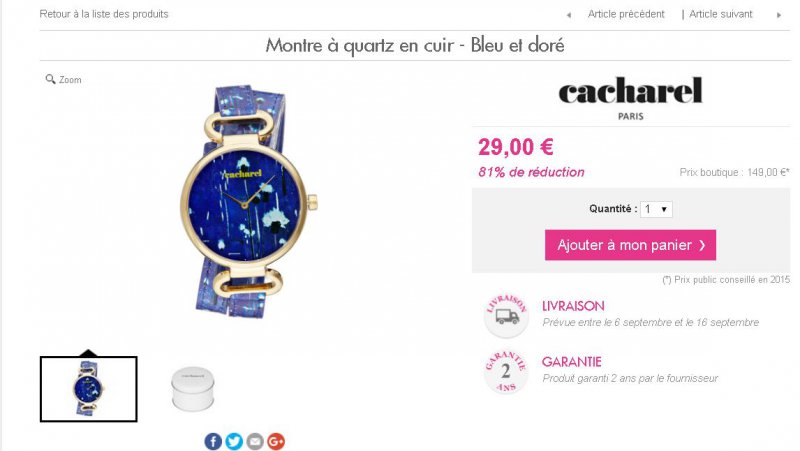Screen dimensions: 800x451
Task: Select the blue watch thumbnail
Action: (89, 389)
